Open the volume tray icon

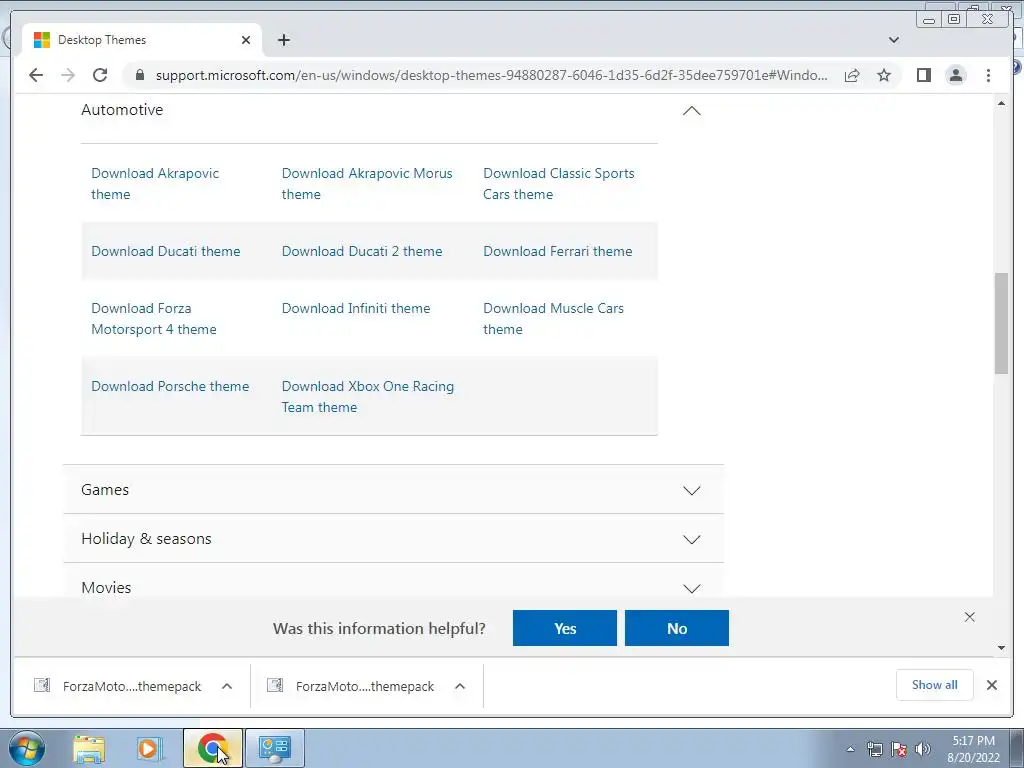(x=923, y=749)
